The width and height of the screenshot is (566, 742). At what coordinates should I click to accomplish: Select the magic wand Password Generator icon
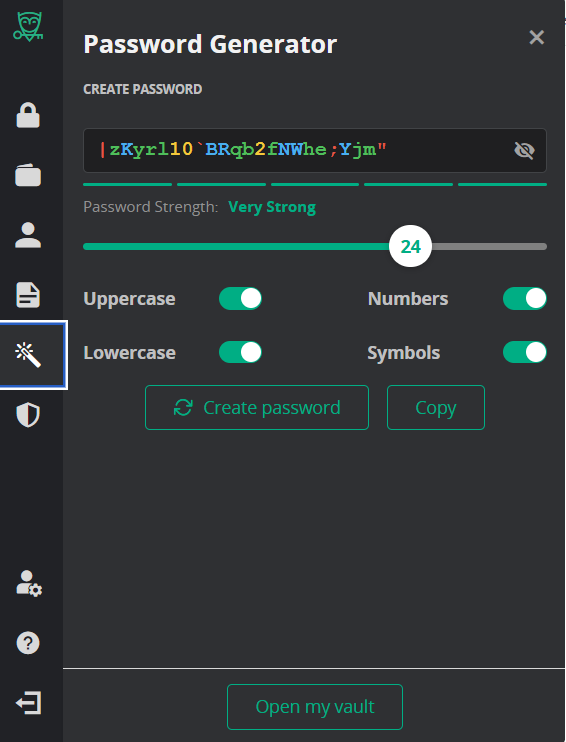28,355
